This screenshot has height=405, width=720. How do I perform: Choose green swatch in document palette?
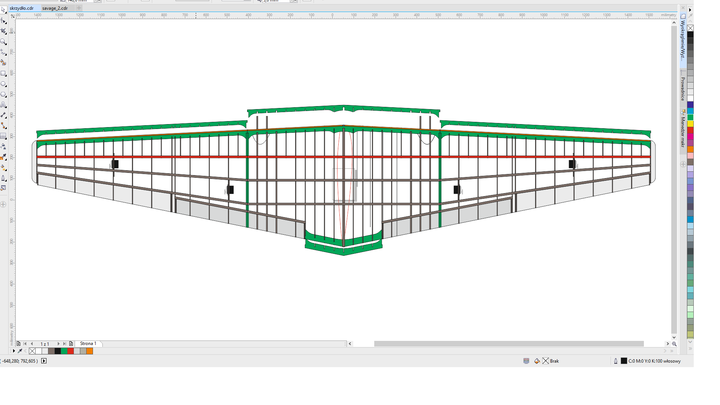[x=64, y=351]
